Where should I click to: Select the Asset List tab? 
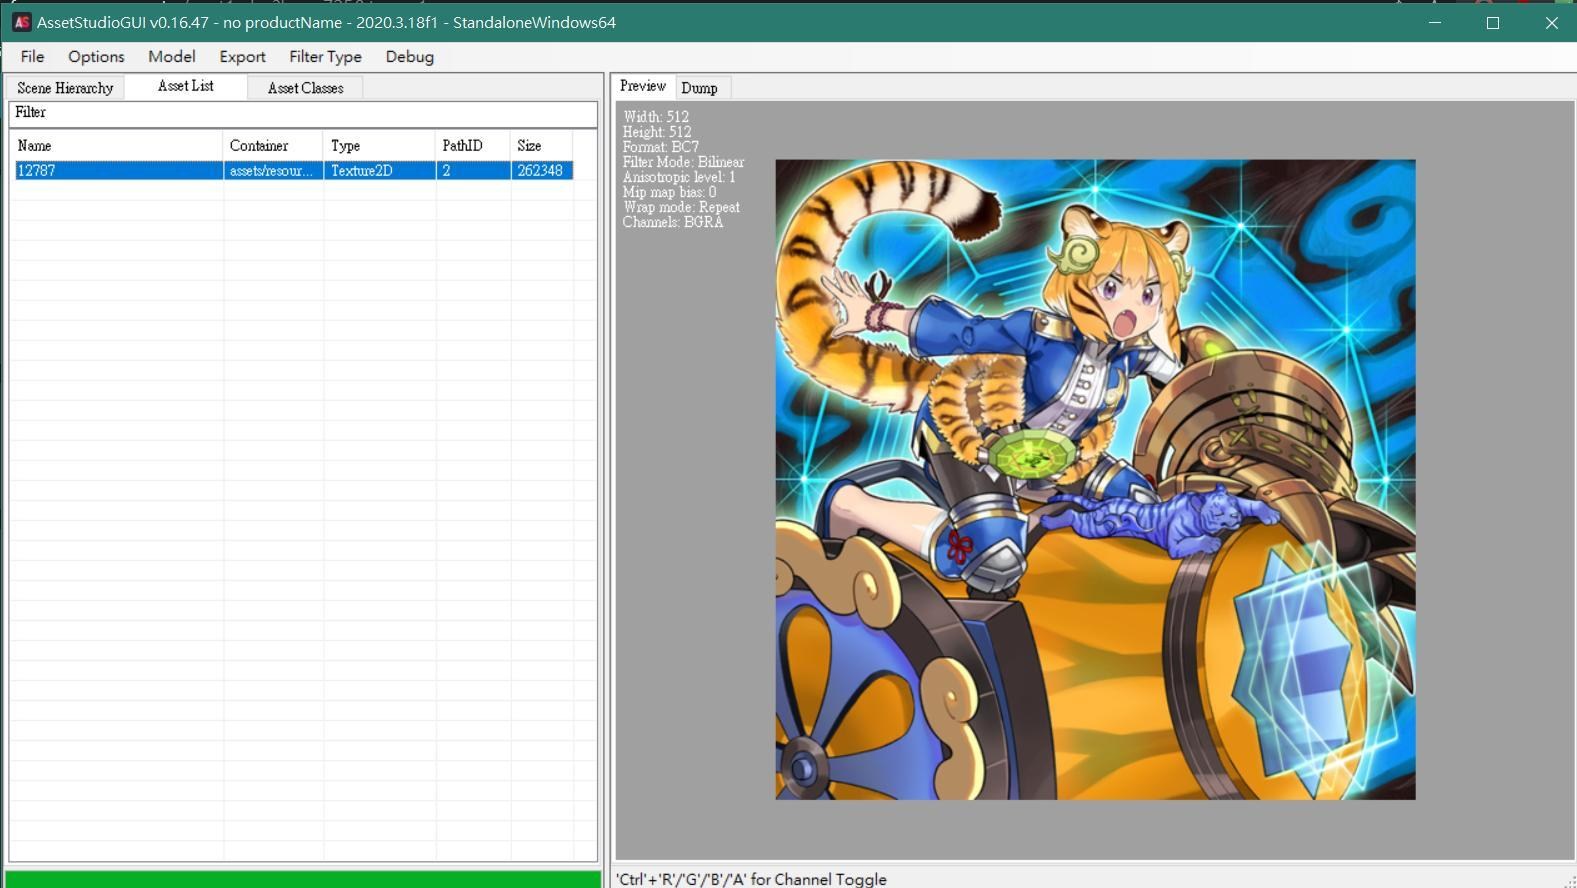[x=185, y=86]
